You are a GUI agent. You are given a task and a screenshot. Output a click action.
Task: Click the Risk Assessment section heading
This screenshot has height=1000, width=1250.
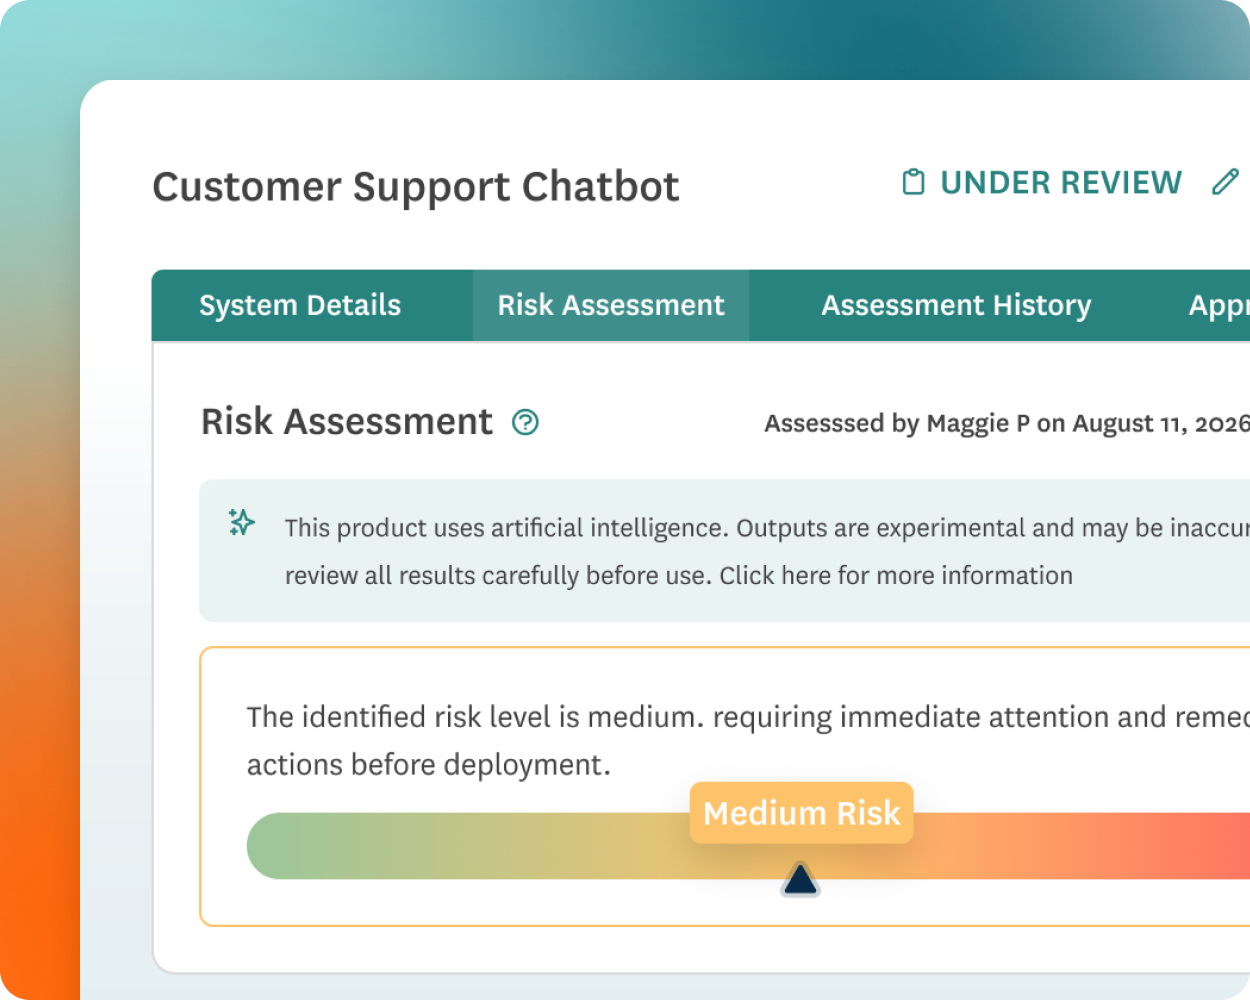tap(347, 422)
